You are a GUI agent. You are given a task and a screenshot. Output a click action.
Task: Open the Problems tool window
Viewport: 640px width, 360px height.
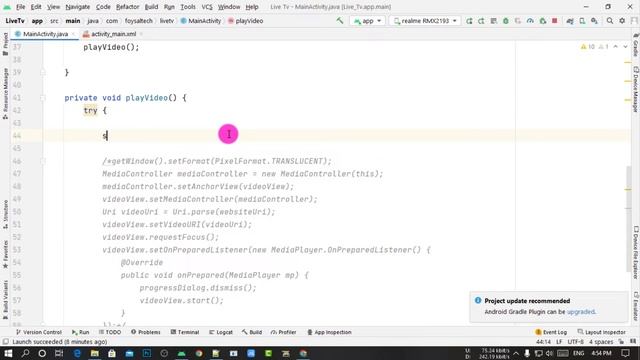[145, 332]
